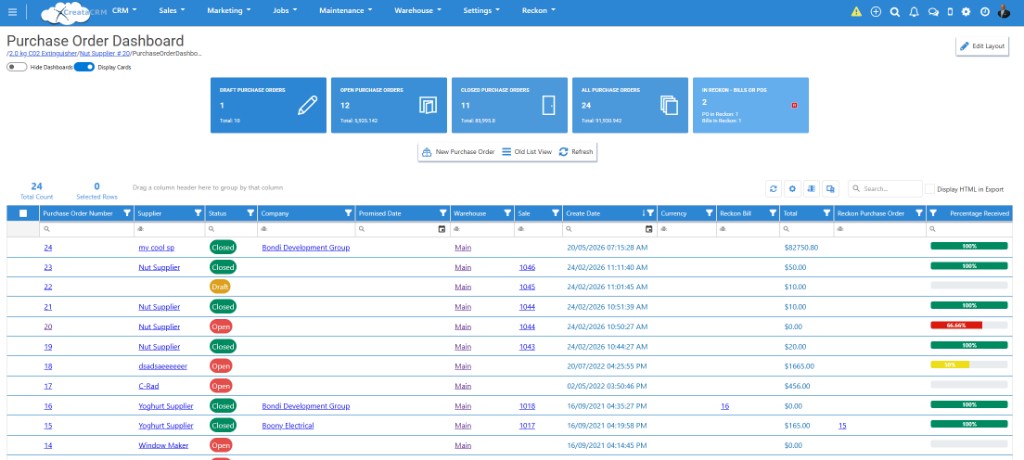
Task: Follow the Nut Supplier # 20 breadcrumb
Action: tap(104, 53)
